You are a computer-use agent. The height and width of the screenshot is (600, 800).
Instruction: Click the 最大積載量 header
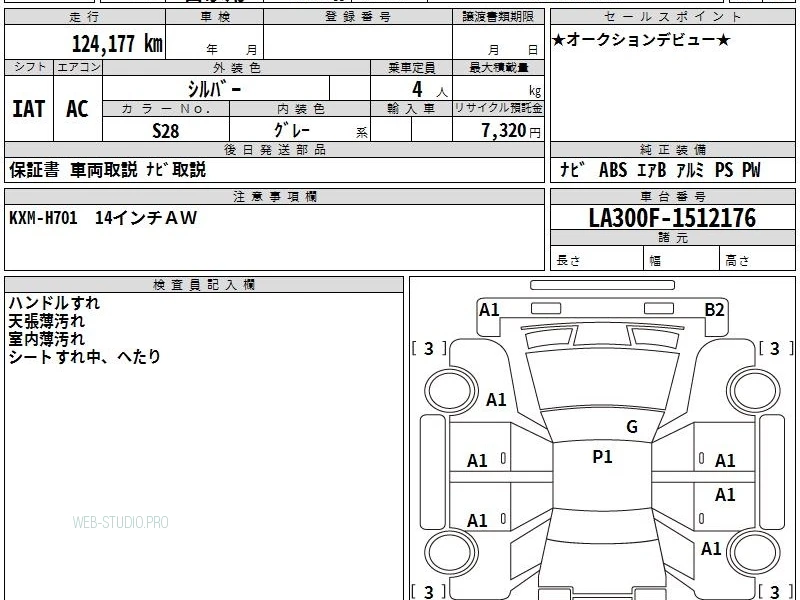(498, 68)
